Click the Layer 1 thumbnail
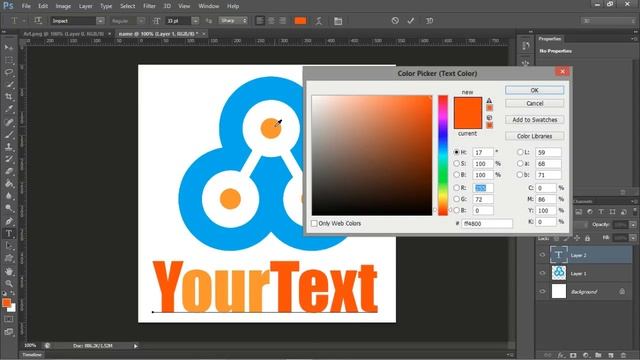The height and width of the screenshot is (360, 640). tap(558, 273)
